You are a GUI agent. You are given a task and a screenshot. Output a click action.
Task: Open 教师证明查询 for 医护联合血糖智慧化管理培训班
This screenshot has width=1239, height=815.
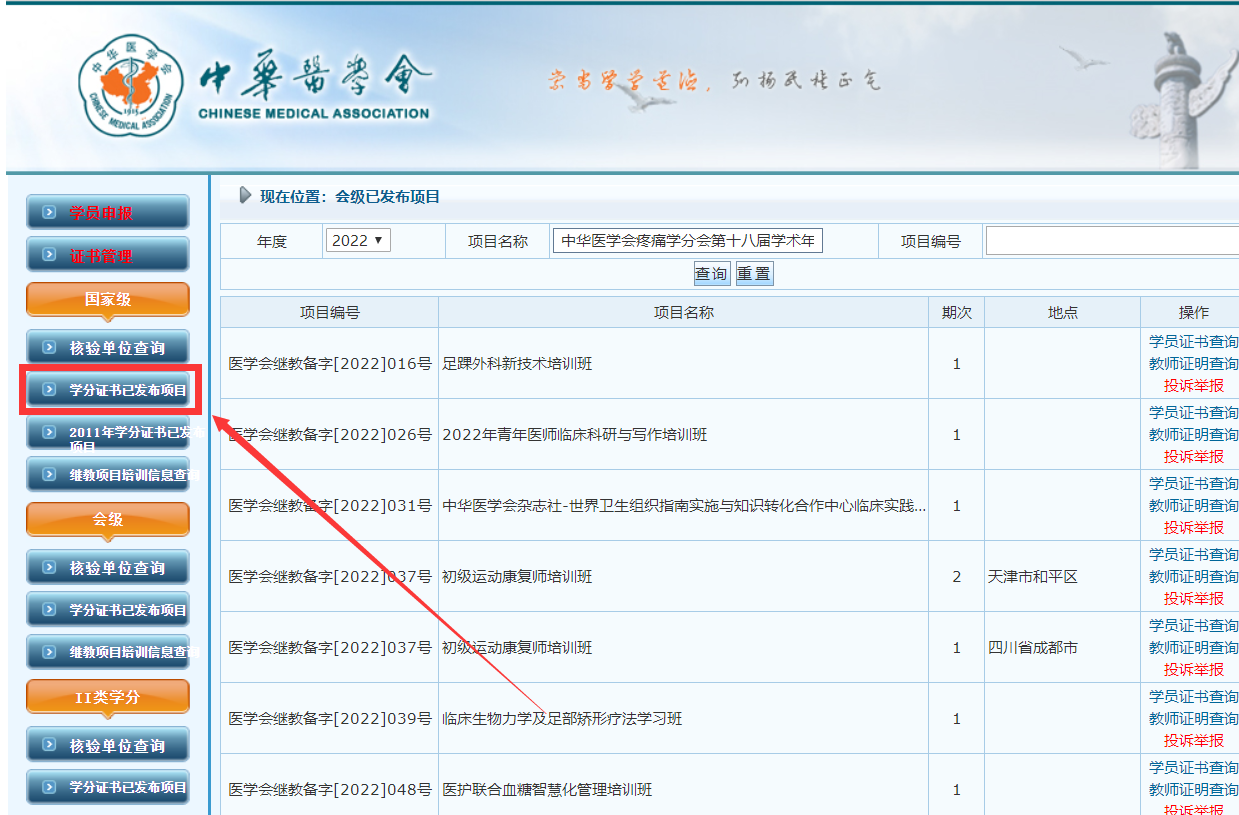pyautogui.click(x=1193, y=790)
